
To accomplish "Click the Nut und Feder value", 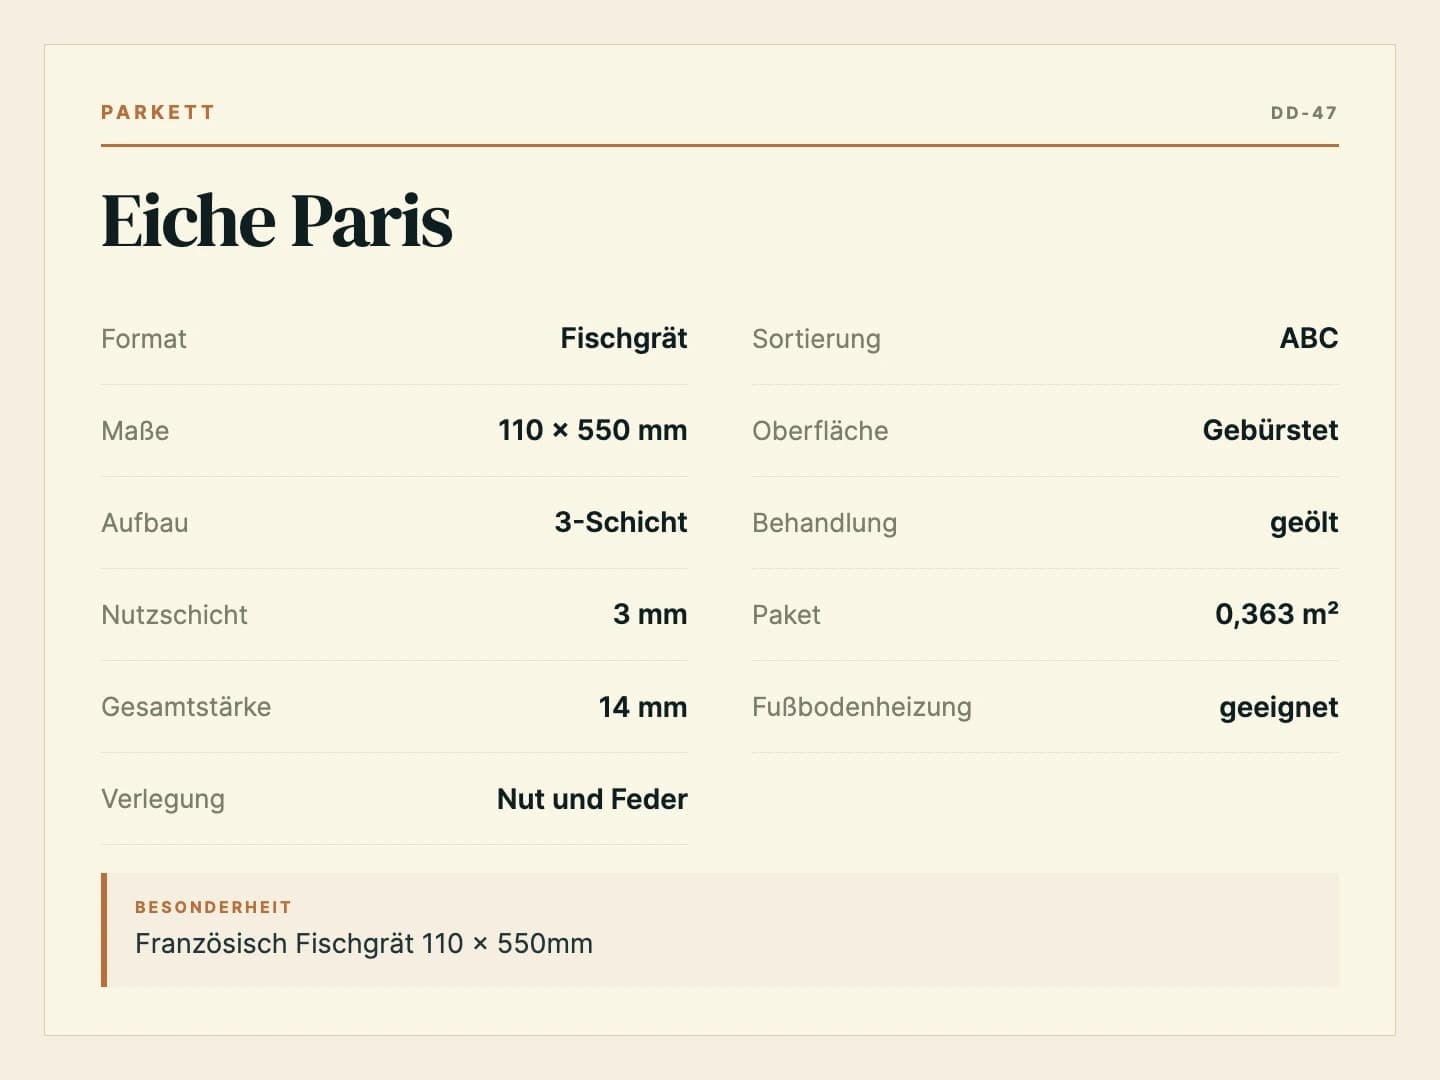I will pos(592,799).
